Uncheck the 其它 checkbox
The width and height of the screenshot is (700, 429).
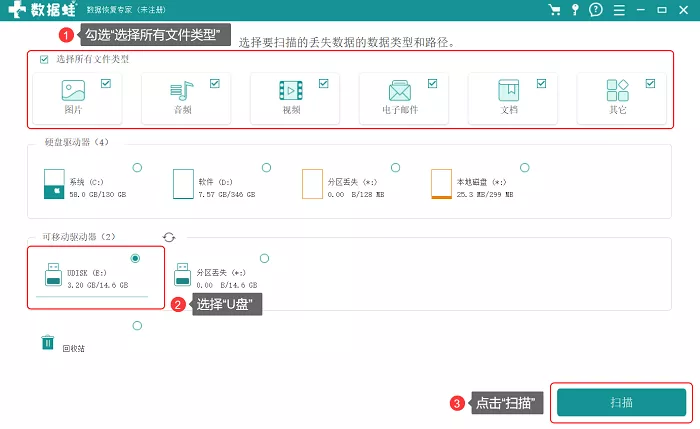click(650, 83)
